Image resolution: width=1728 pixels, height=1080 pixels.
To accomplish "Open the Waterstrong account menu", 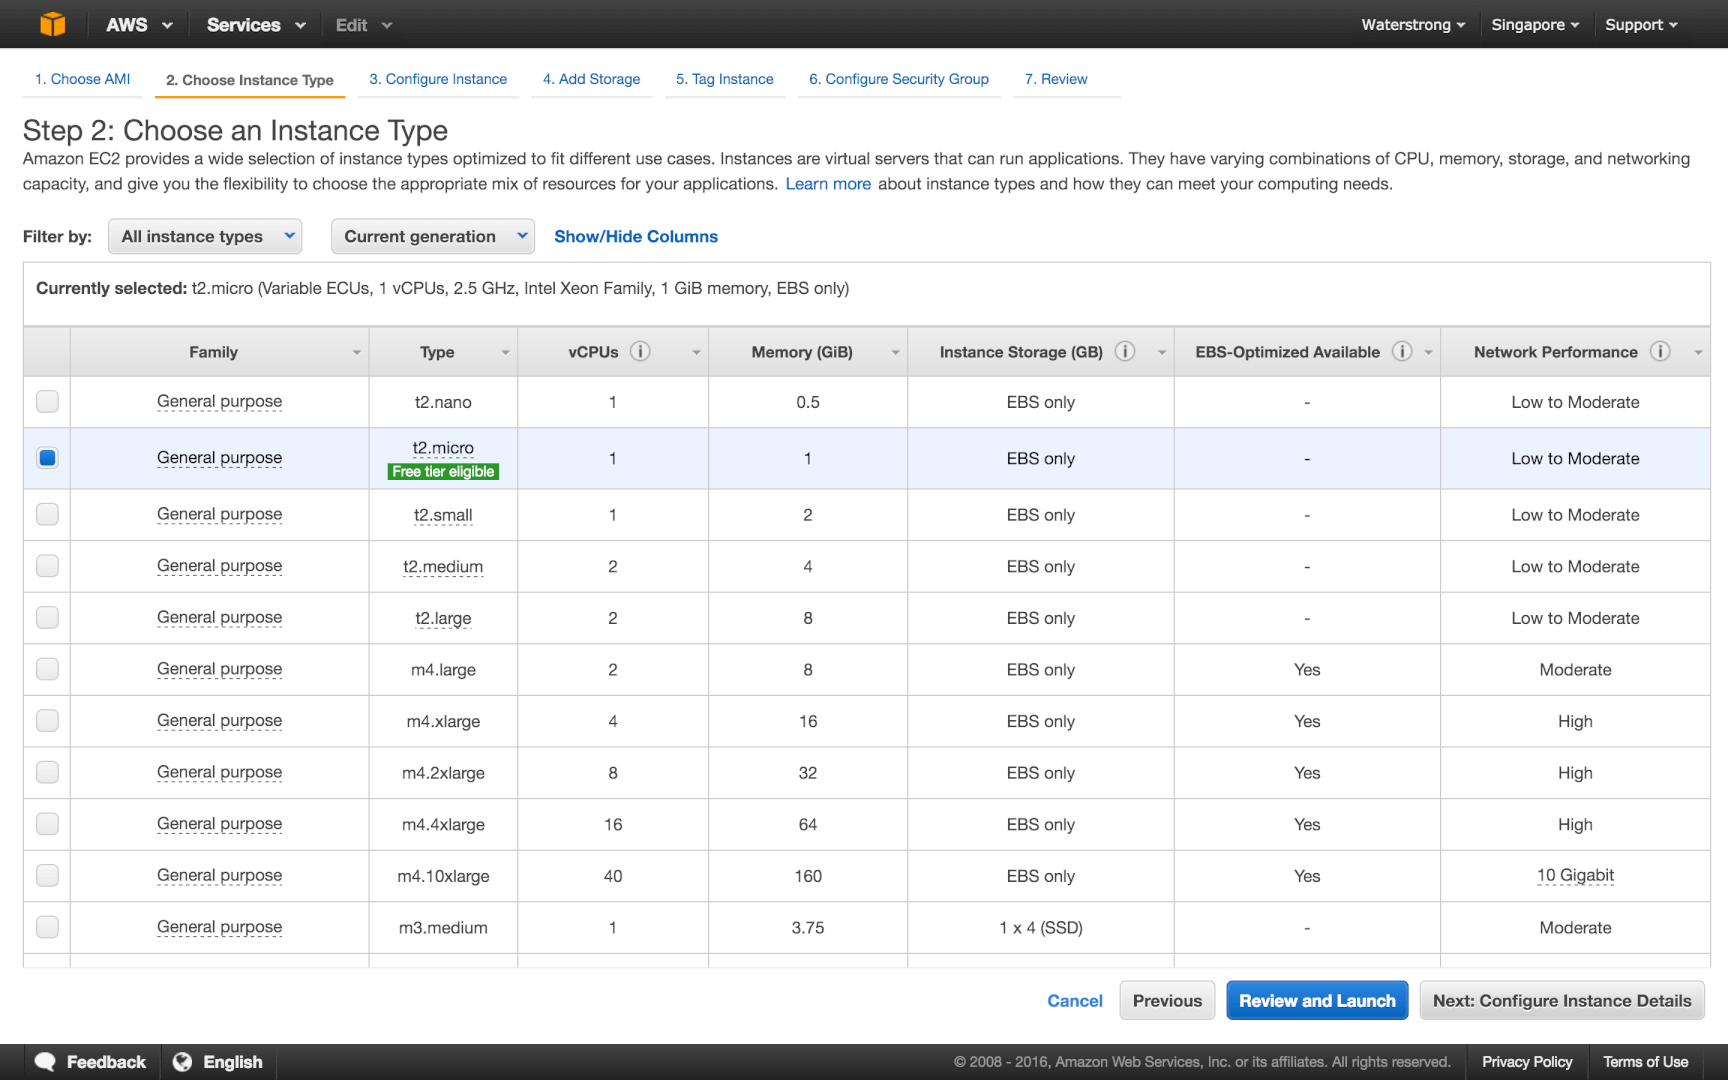I will [1413, 24].
